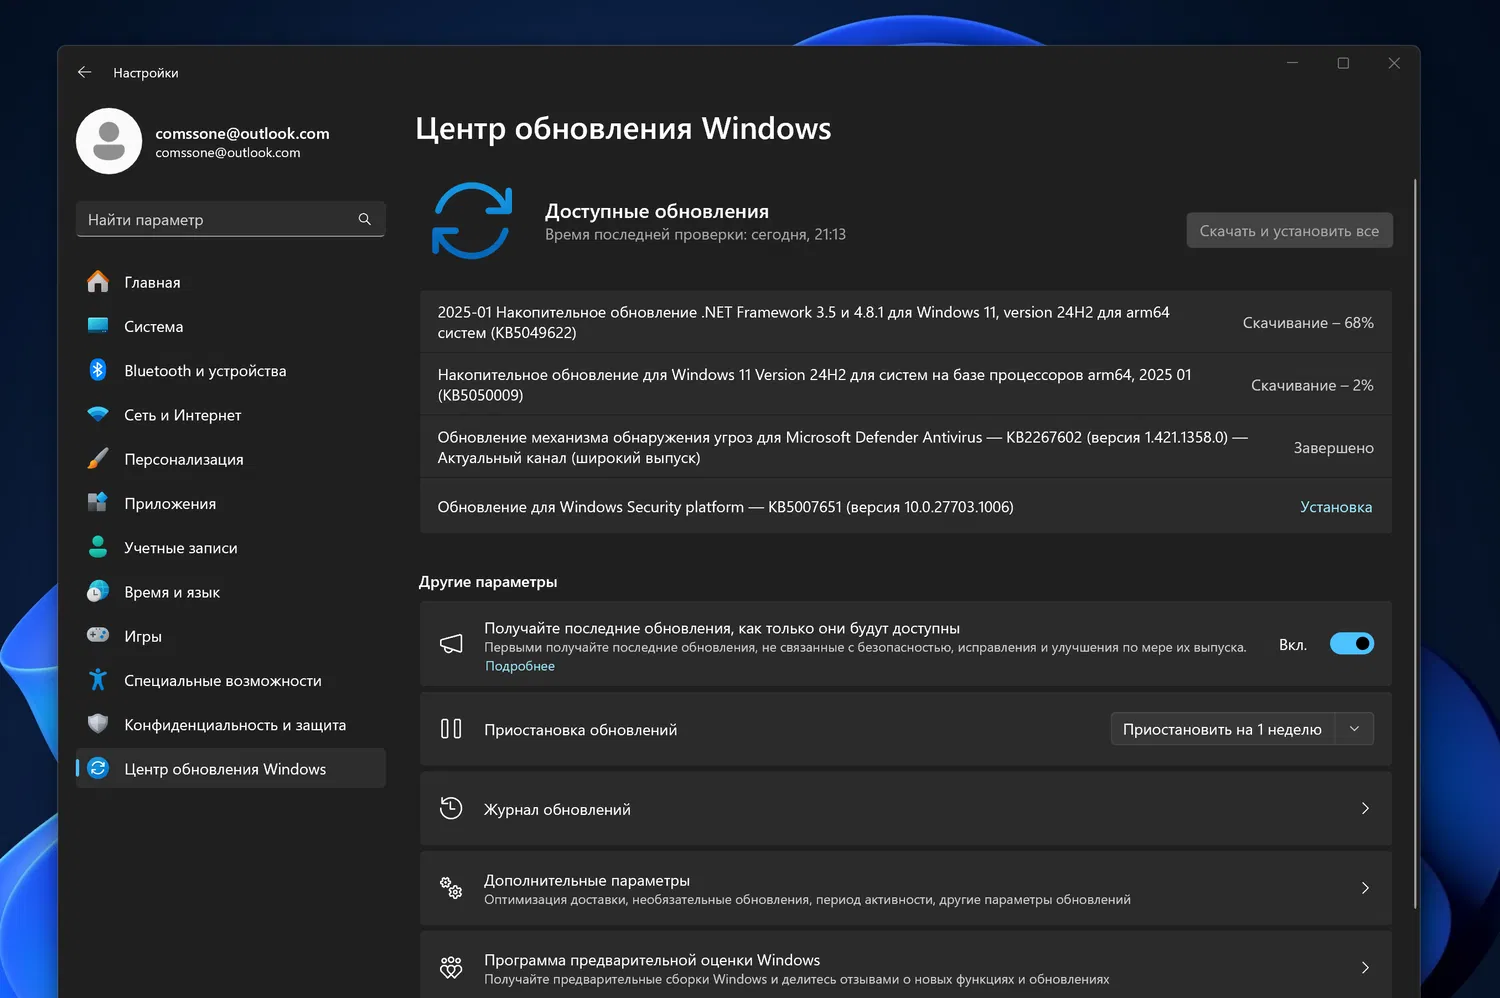Click the vertical scrollbar of the settings page

[x=1415, y=545]
